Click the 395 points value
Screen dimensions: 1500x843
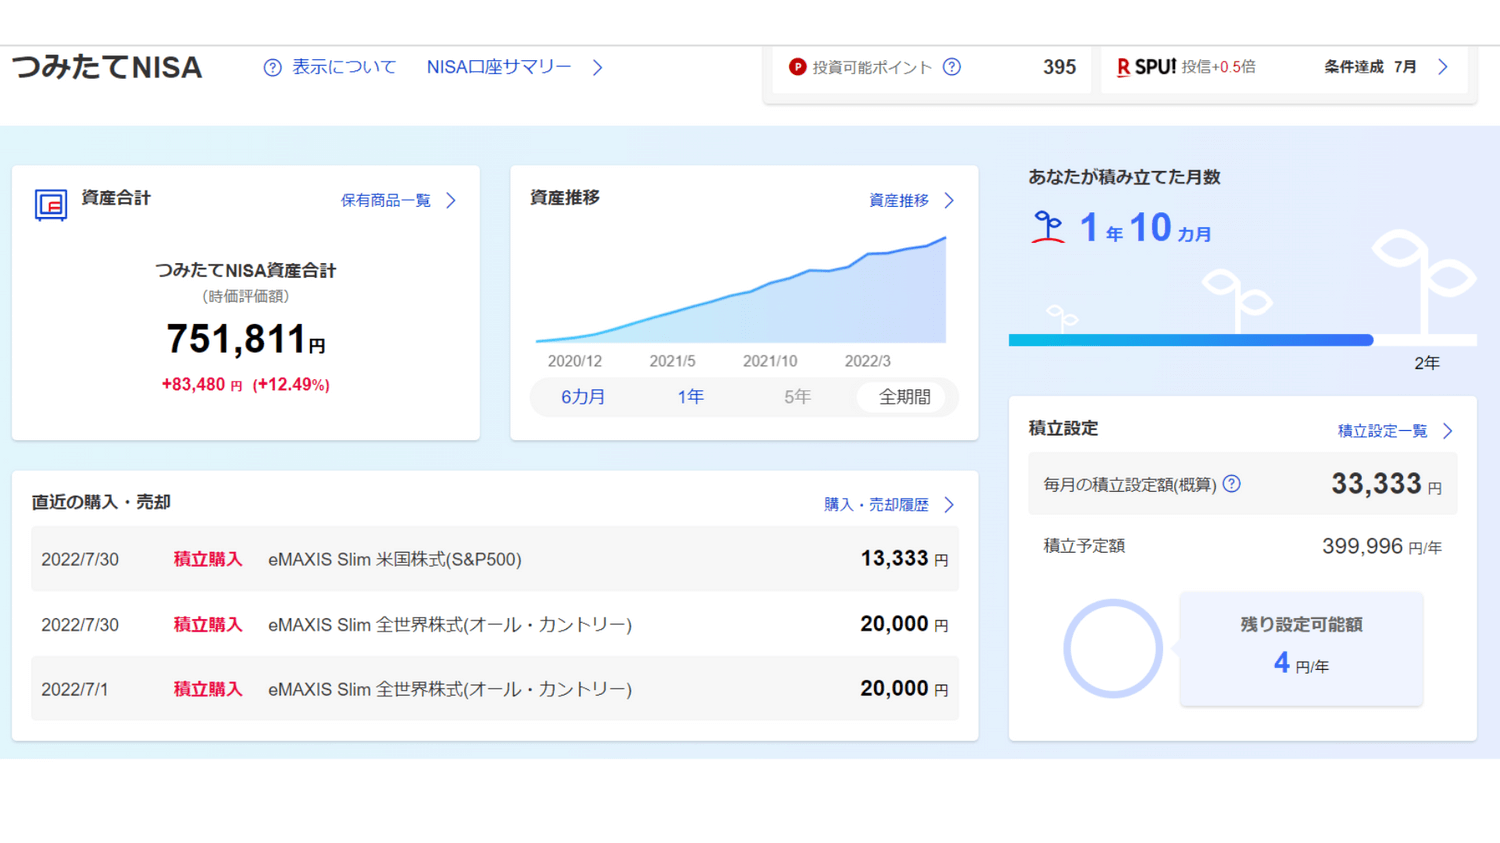tap(1059, 67)
